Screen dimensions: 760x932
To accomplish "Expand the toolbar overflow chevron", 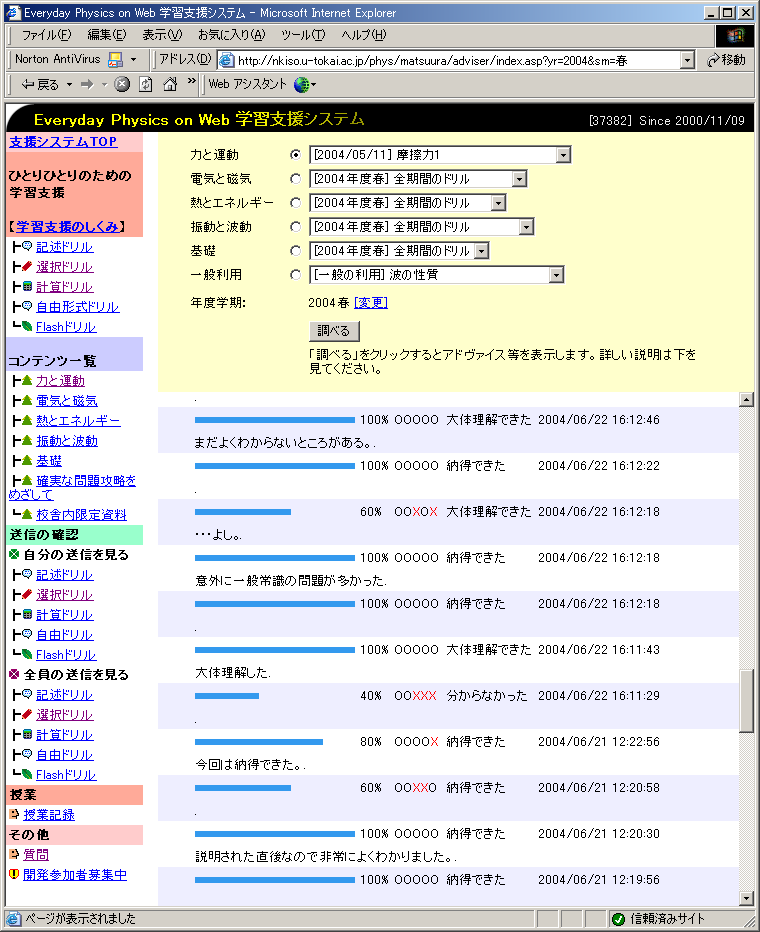I will click(191, 81).
